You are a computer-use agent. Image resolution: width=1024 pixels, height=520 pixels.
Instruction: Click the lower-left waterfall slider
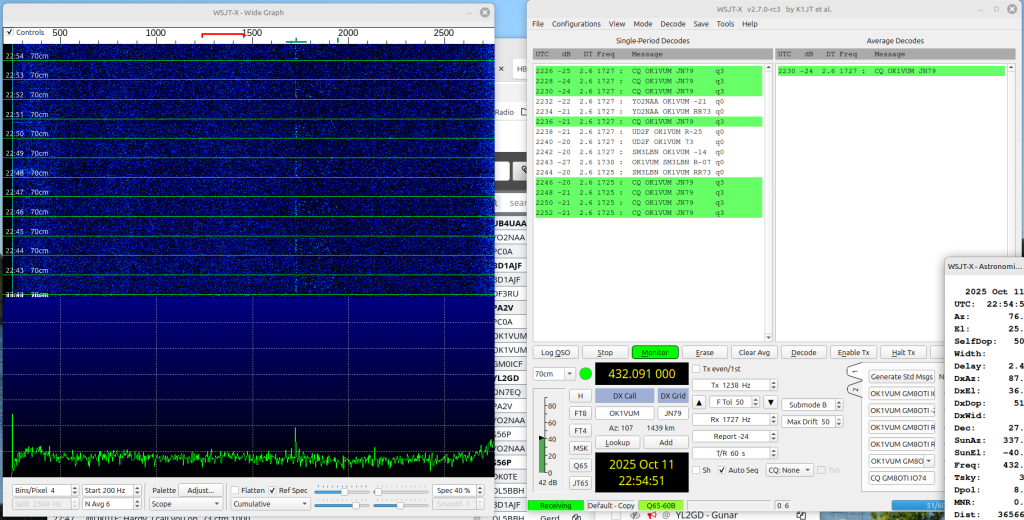click(340, 505)
